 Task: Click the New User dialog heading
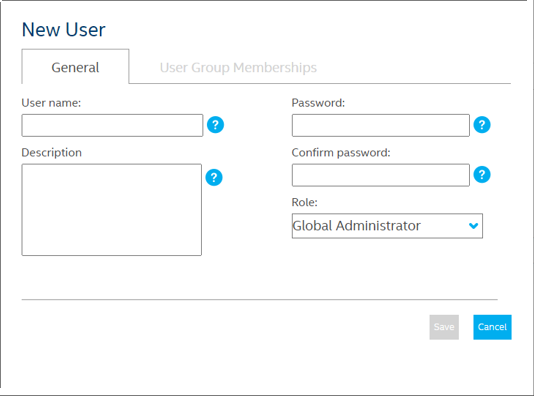pyautogui.click(x=64, y=30)
